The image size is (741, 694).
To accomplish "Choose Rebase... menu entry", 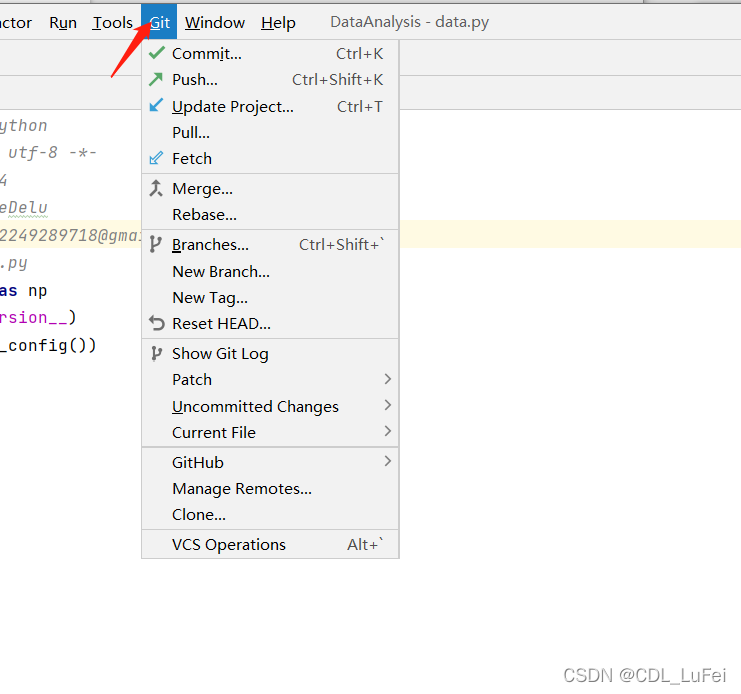I will 270,214.
